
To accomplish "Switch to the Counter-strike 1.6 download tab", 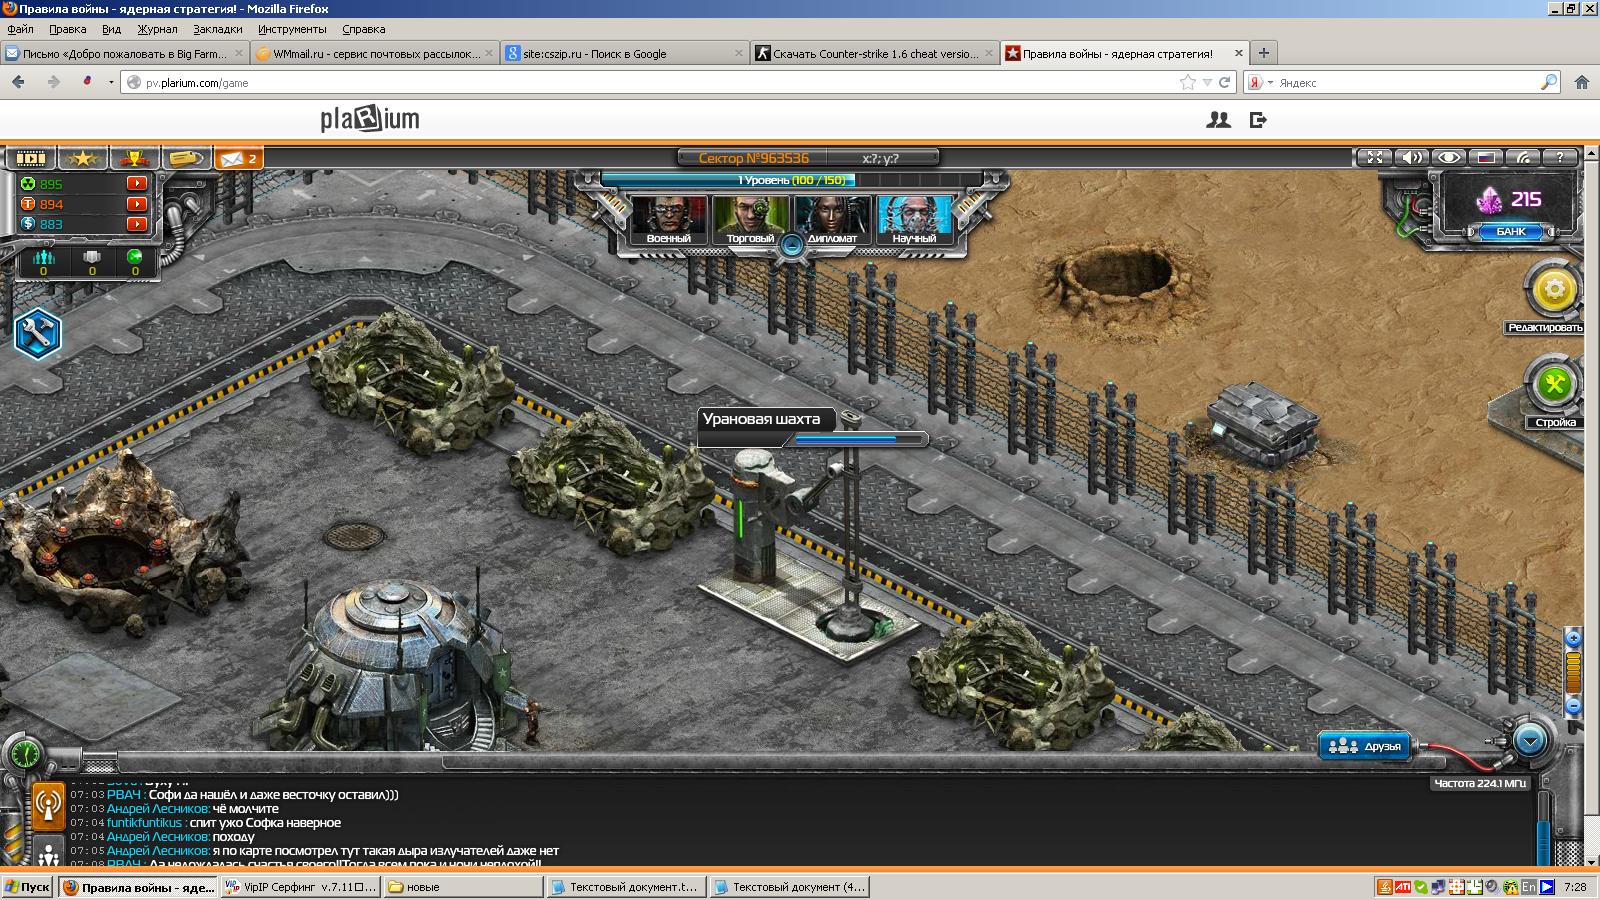I will pyautogui.click(x=875, y=54).
